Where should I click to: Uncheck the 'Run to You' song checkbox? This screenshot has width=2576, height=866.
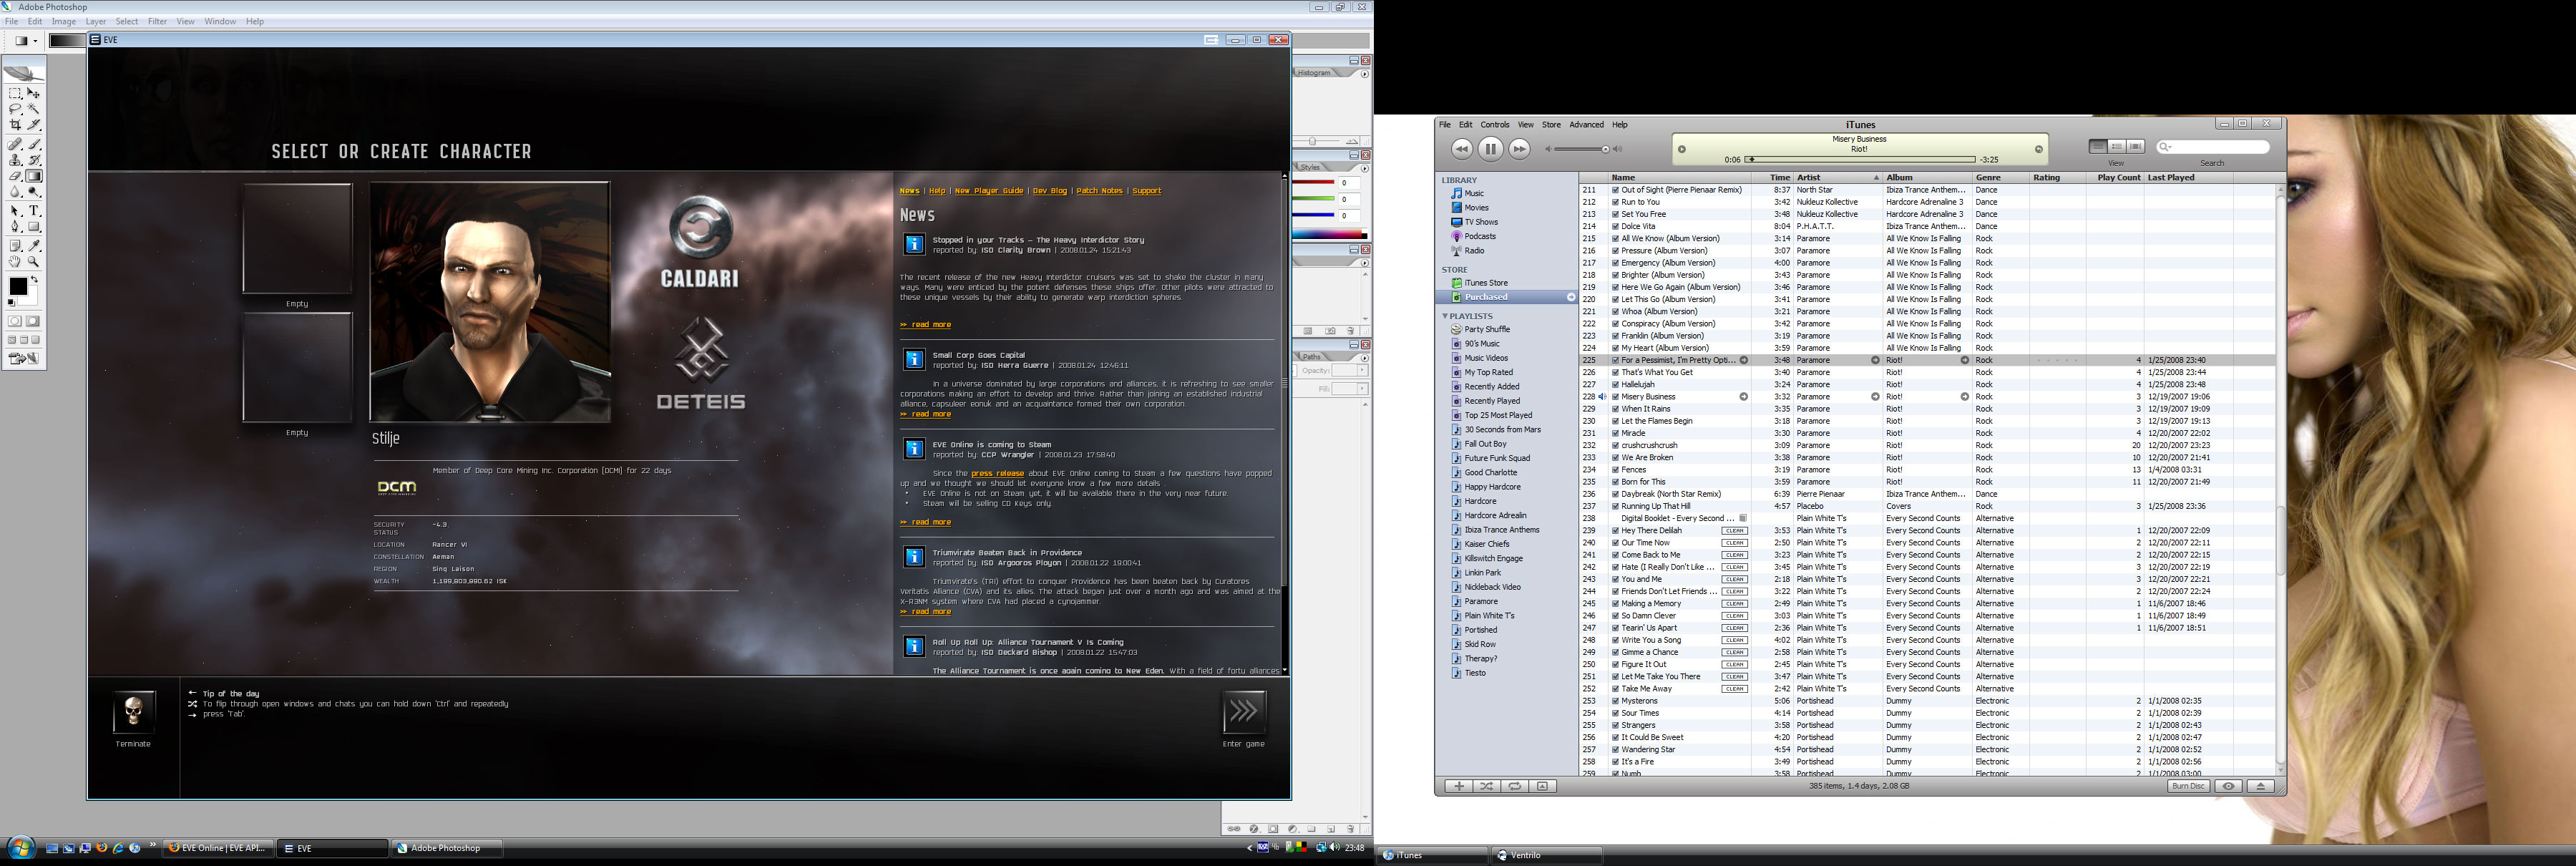pos(1615,202)
